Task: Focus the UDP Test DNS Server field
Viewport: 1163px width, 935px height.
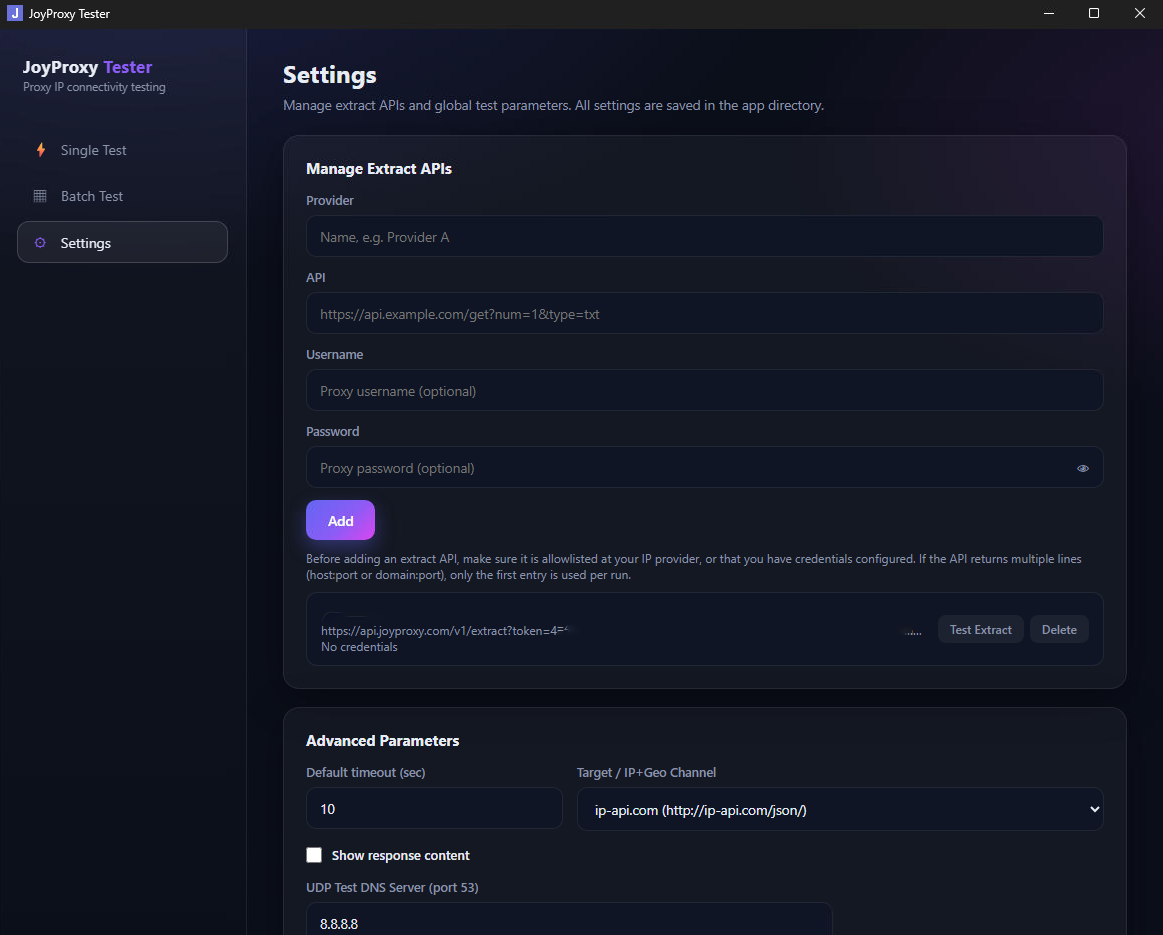Action: [x=569, y=920]
